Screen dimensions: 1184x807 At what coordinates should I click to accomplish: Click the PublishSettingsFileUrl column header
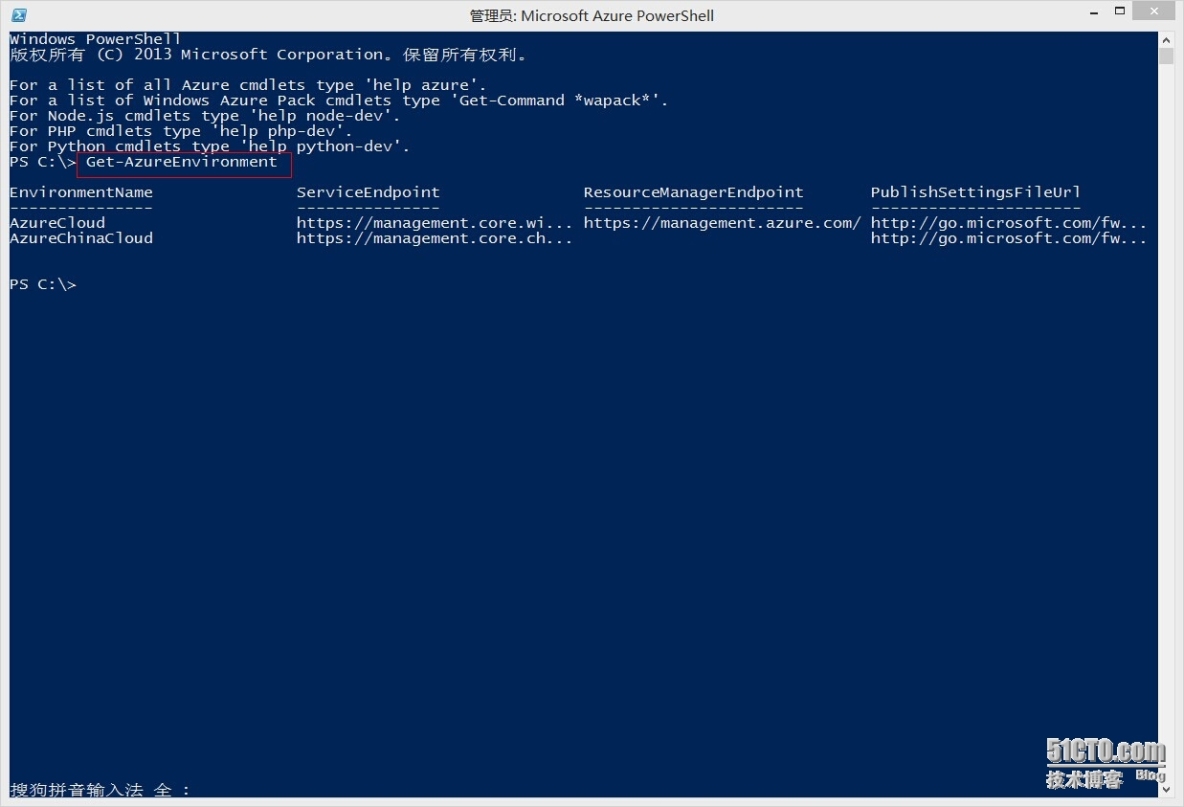pos(975,192)
